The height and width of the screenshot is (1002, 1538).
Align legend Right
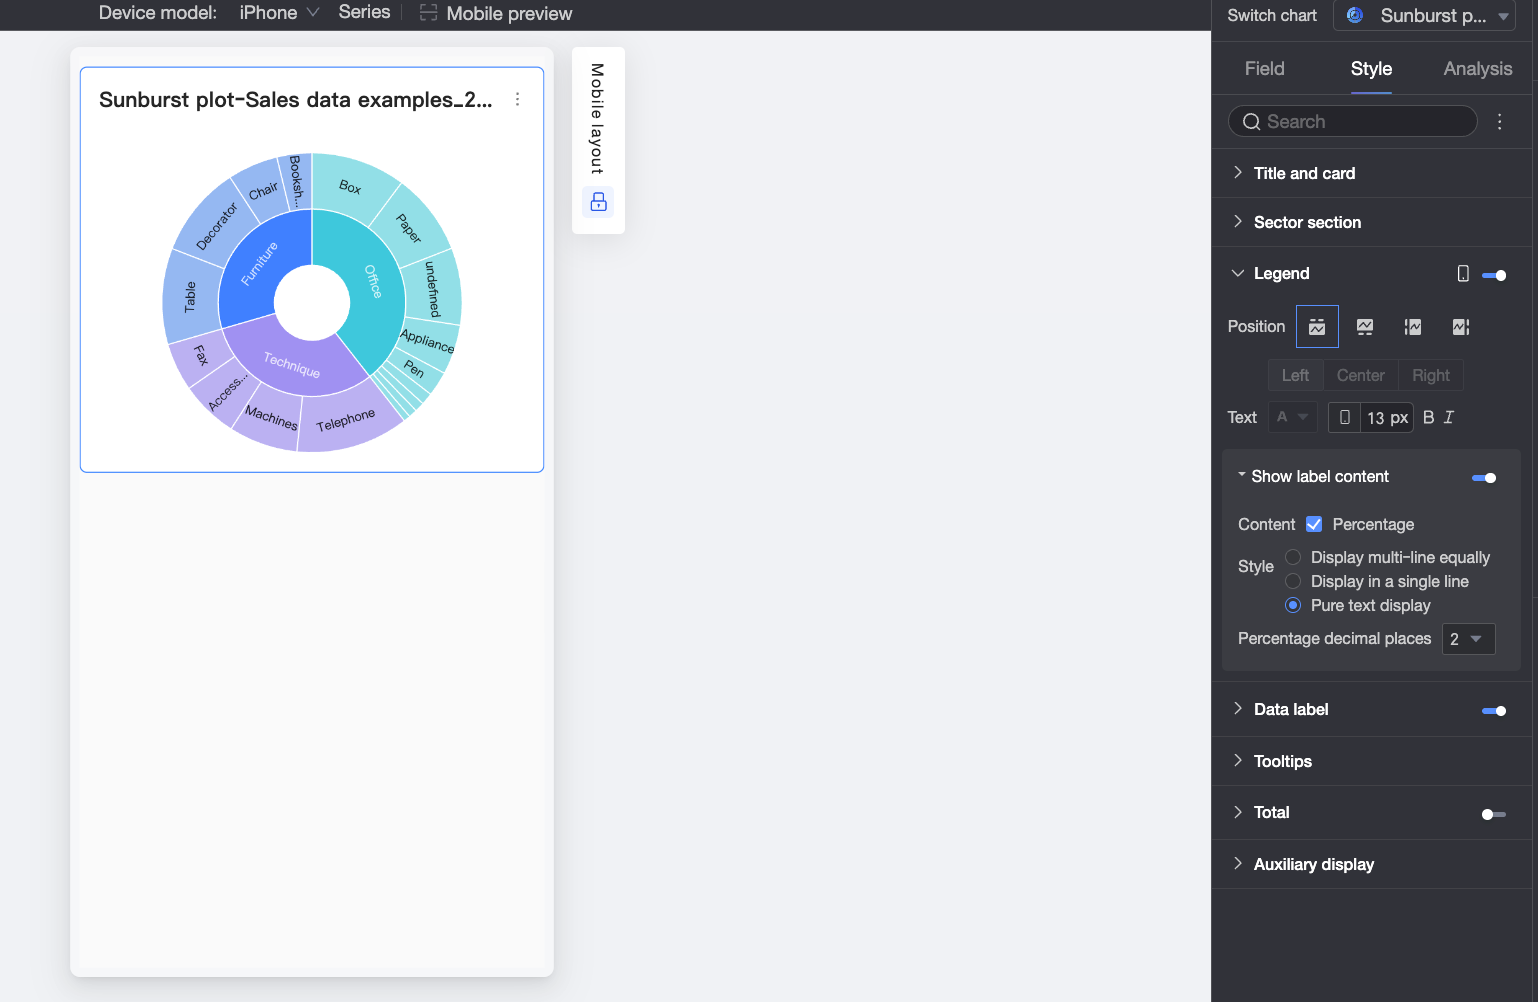click(1431, 375)
